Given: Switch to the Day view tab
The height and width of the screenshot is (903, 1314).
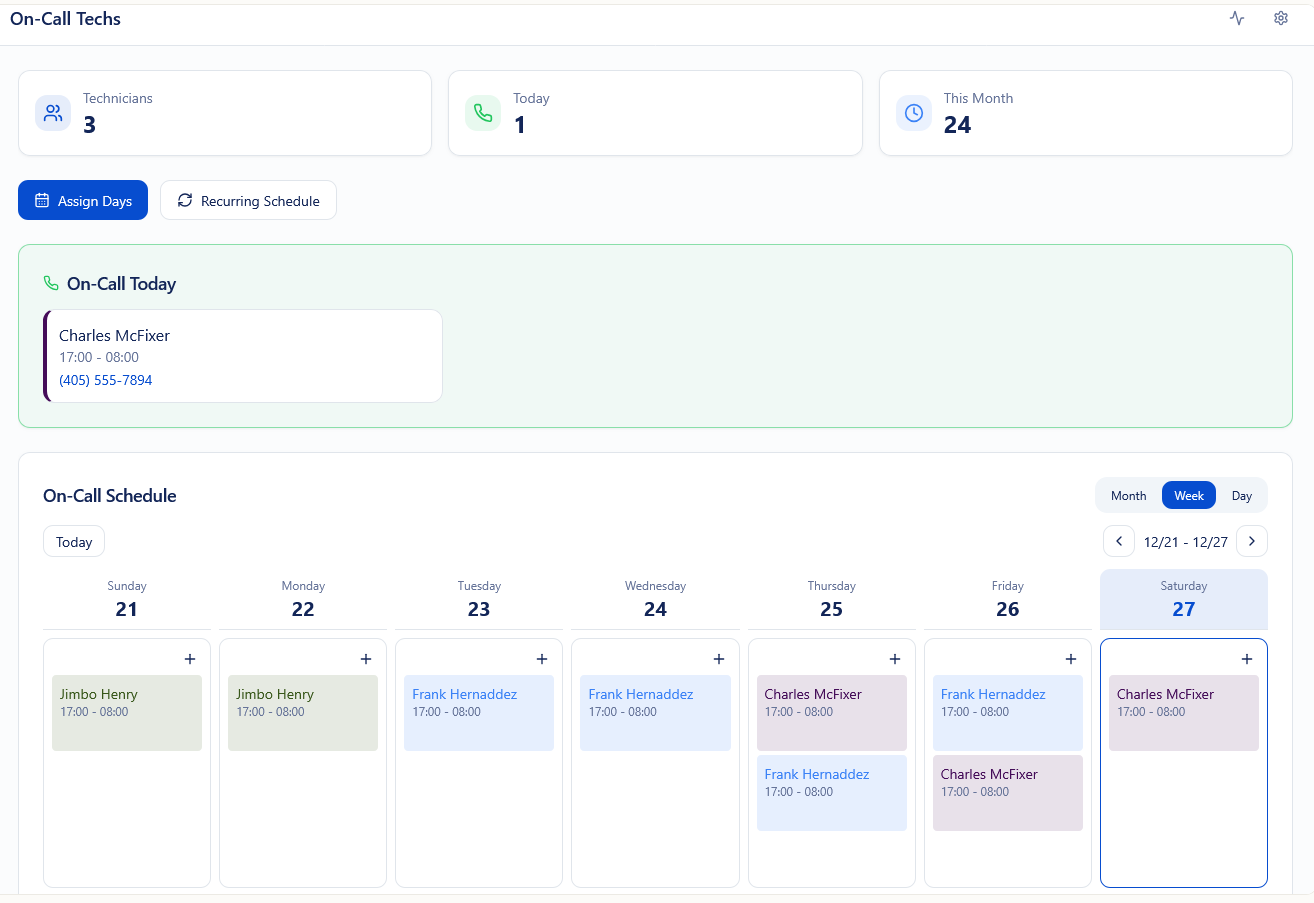Looking at the screenshot, I should [1242, 495].
